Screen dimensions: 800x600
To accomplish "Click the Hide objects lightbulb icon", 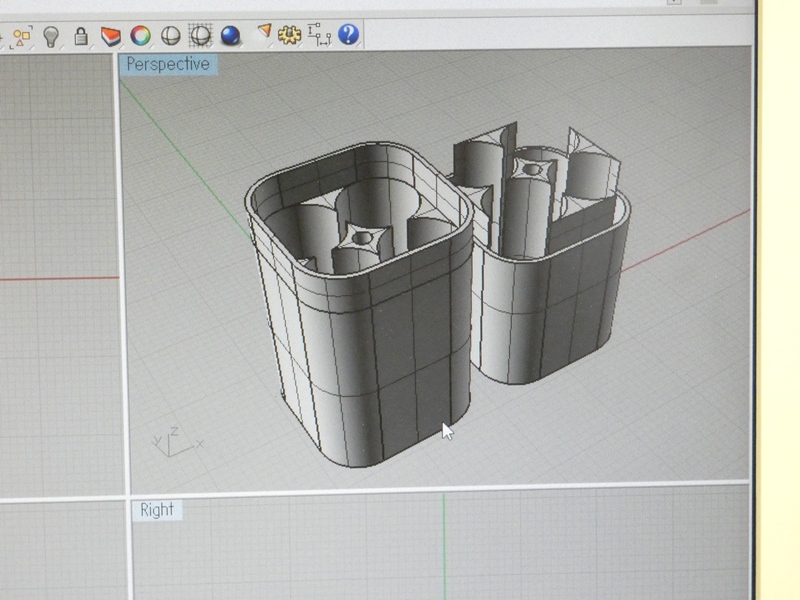I will (x=51, y=37).
